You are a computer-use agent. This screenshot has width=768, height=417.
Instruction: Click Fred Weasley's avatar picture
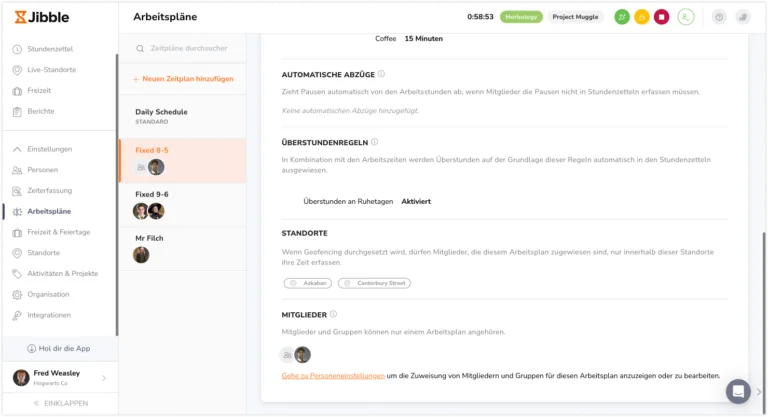click(21, 378)
